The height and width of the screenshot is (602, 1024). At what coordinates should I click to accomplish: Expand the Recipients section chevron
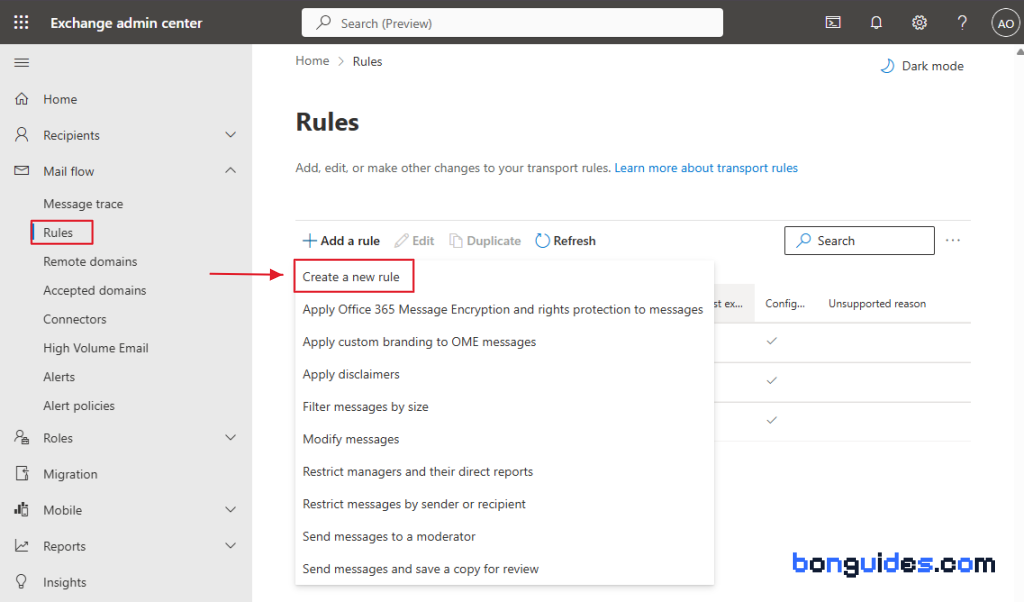pos(231,135)
